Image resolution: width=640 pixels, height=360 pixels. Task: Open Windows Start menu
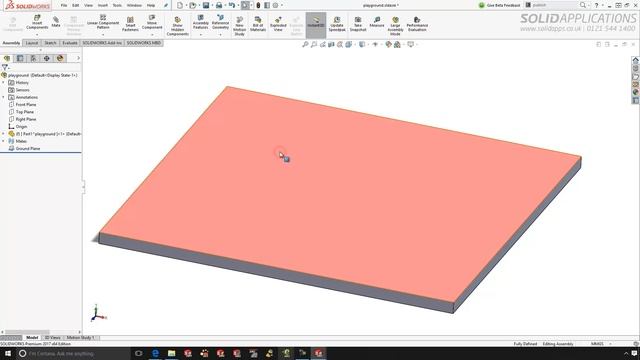[x=7, y=353]
